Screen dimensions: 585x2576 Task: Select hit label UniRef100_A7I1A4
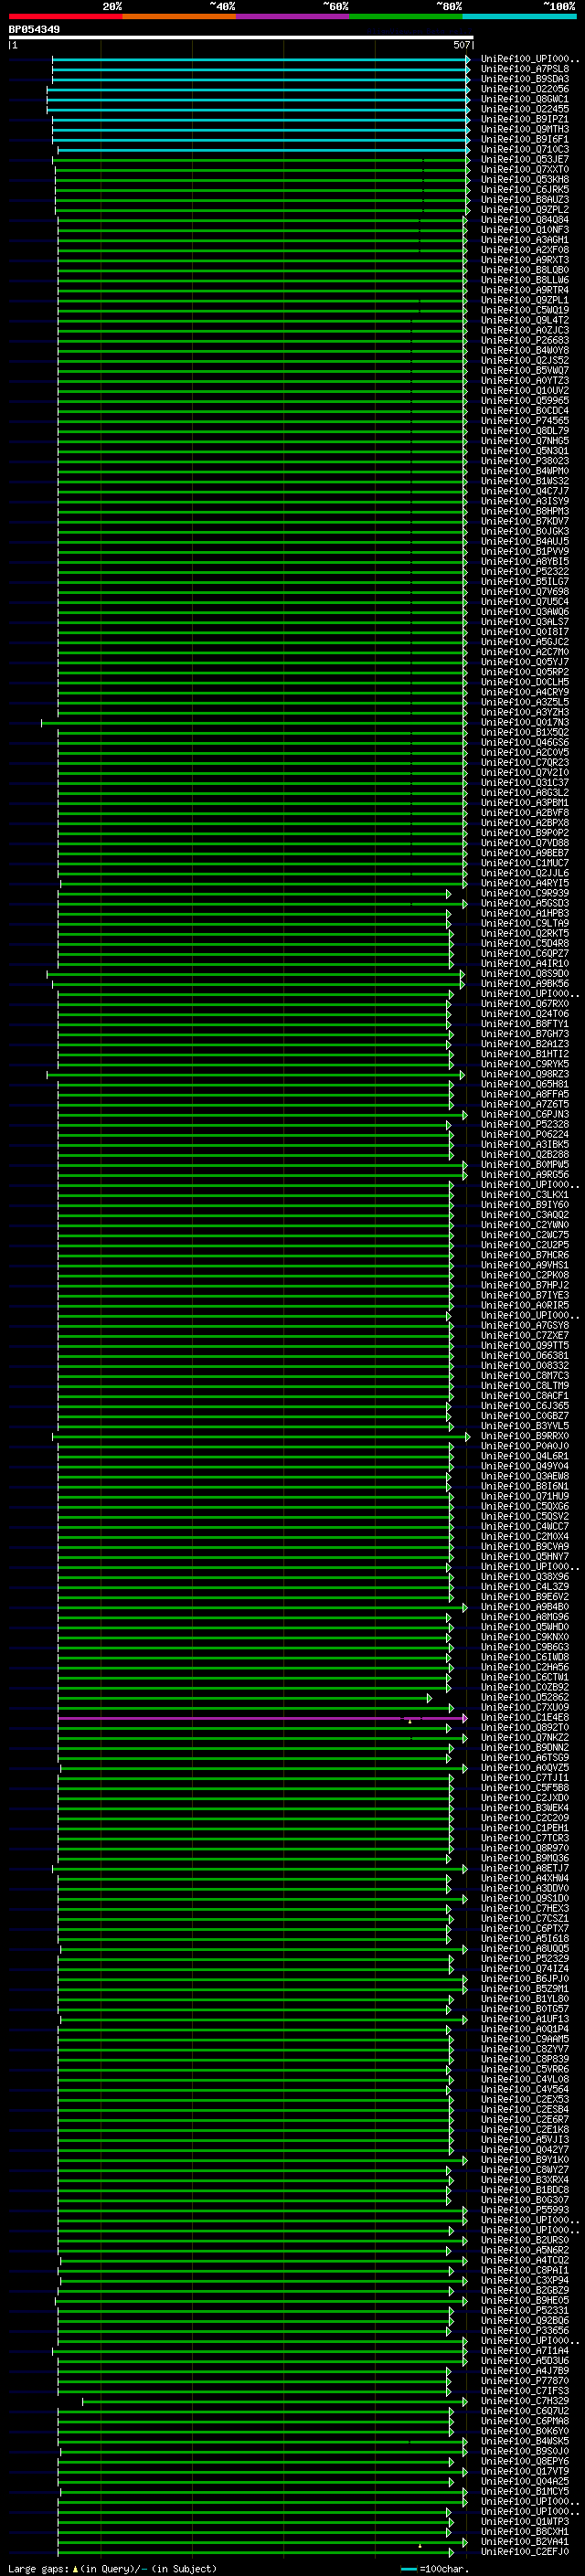point(525,2351)
